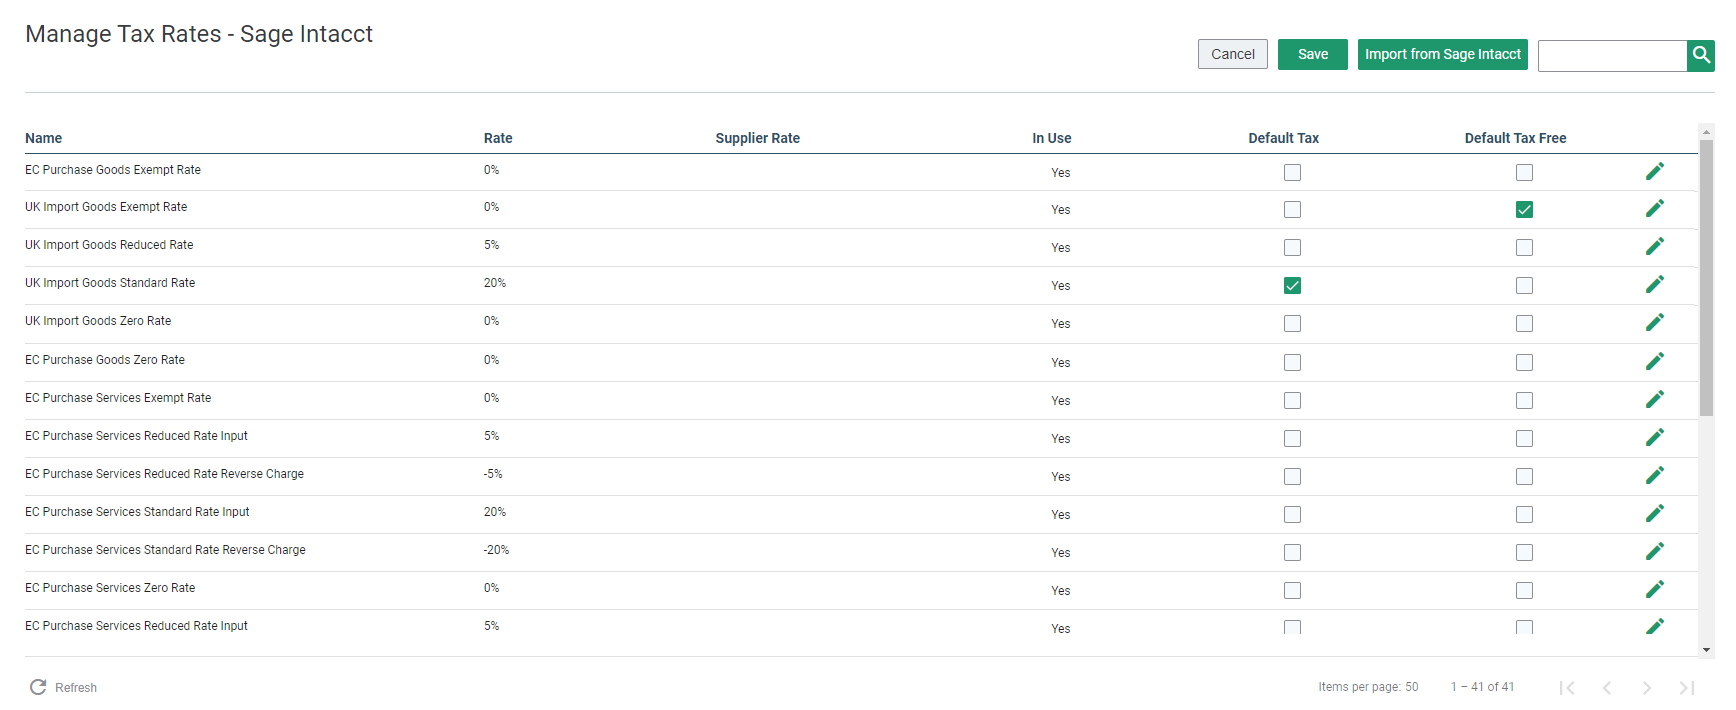Click into the search text field

tap(1611, 56)
